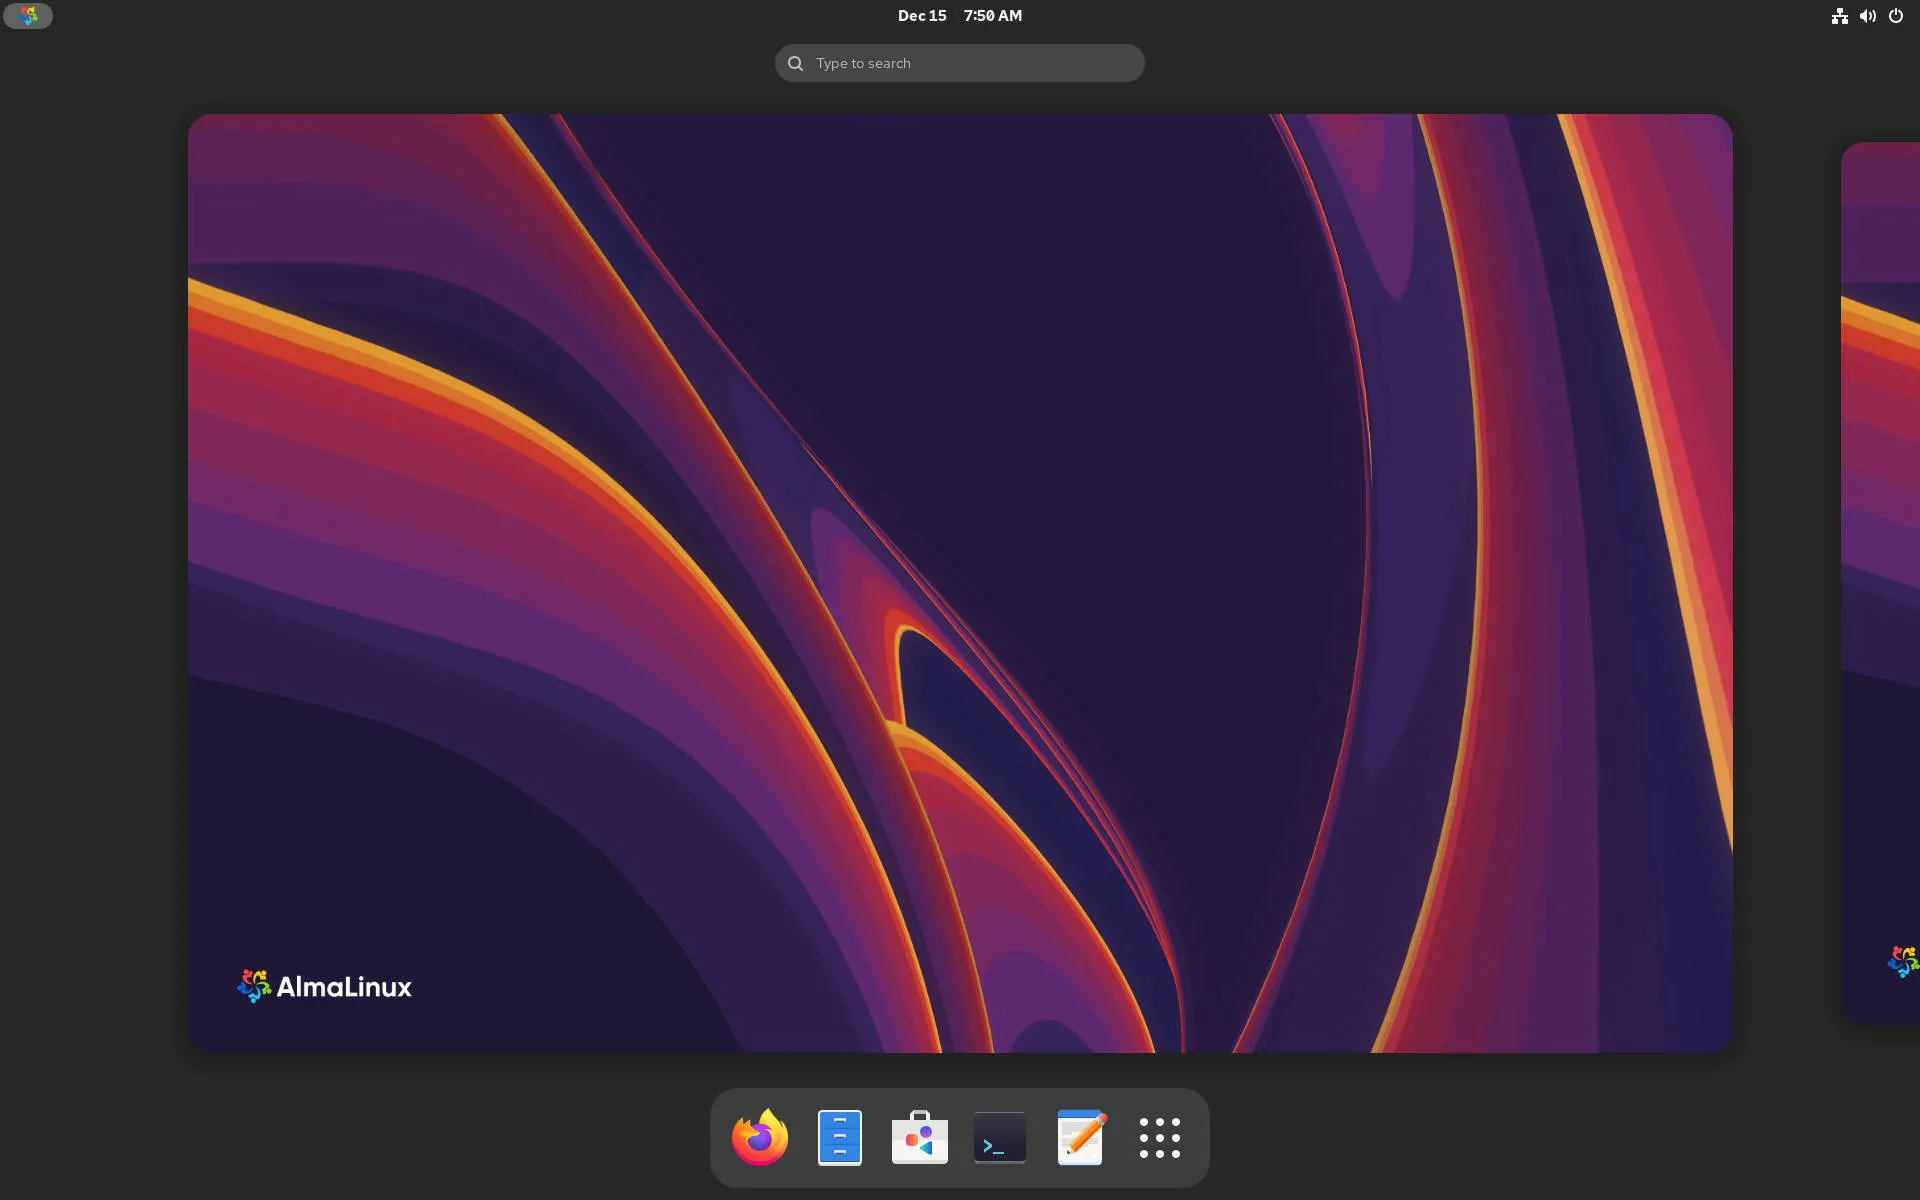Image resolution: width=1920 pixels, height=1200 pixels.
Task: Open the Files manager dock icon
Action: pyautogui.click(x=839, y=1138)
